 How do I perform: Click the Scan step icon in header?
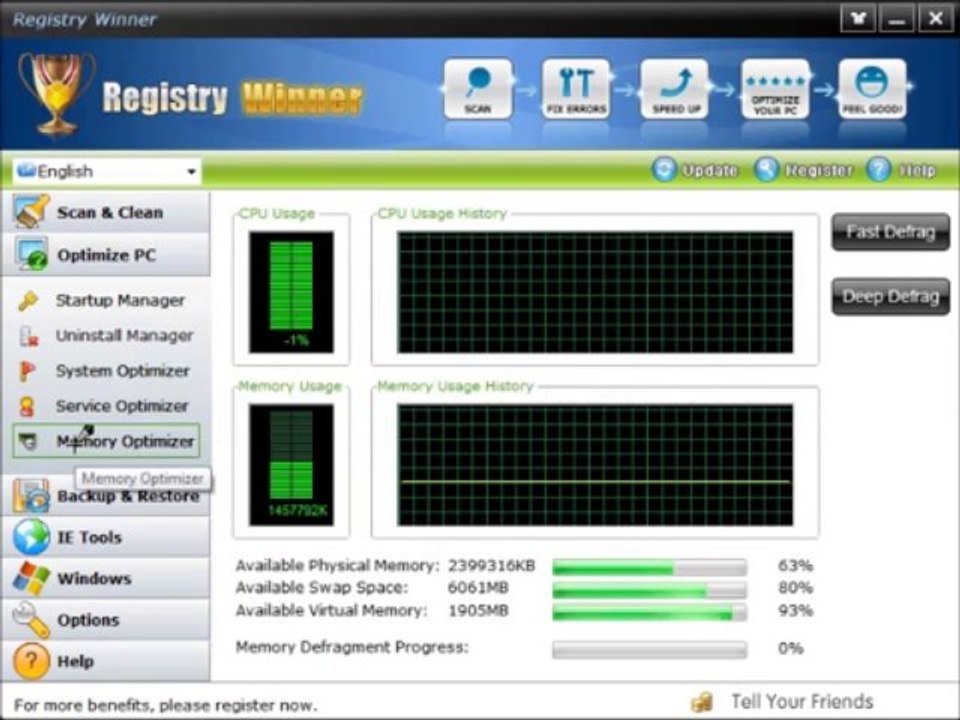tap(478, 88)
